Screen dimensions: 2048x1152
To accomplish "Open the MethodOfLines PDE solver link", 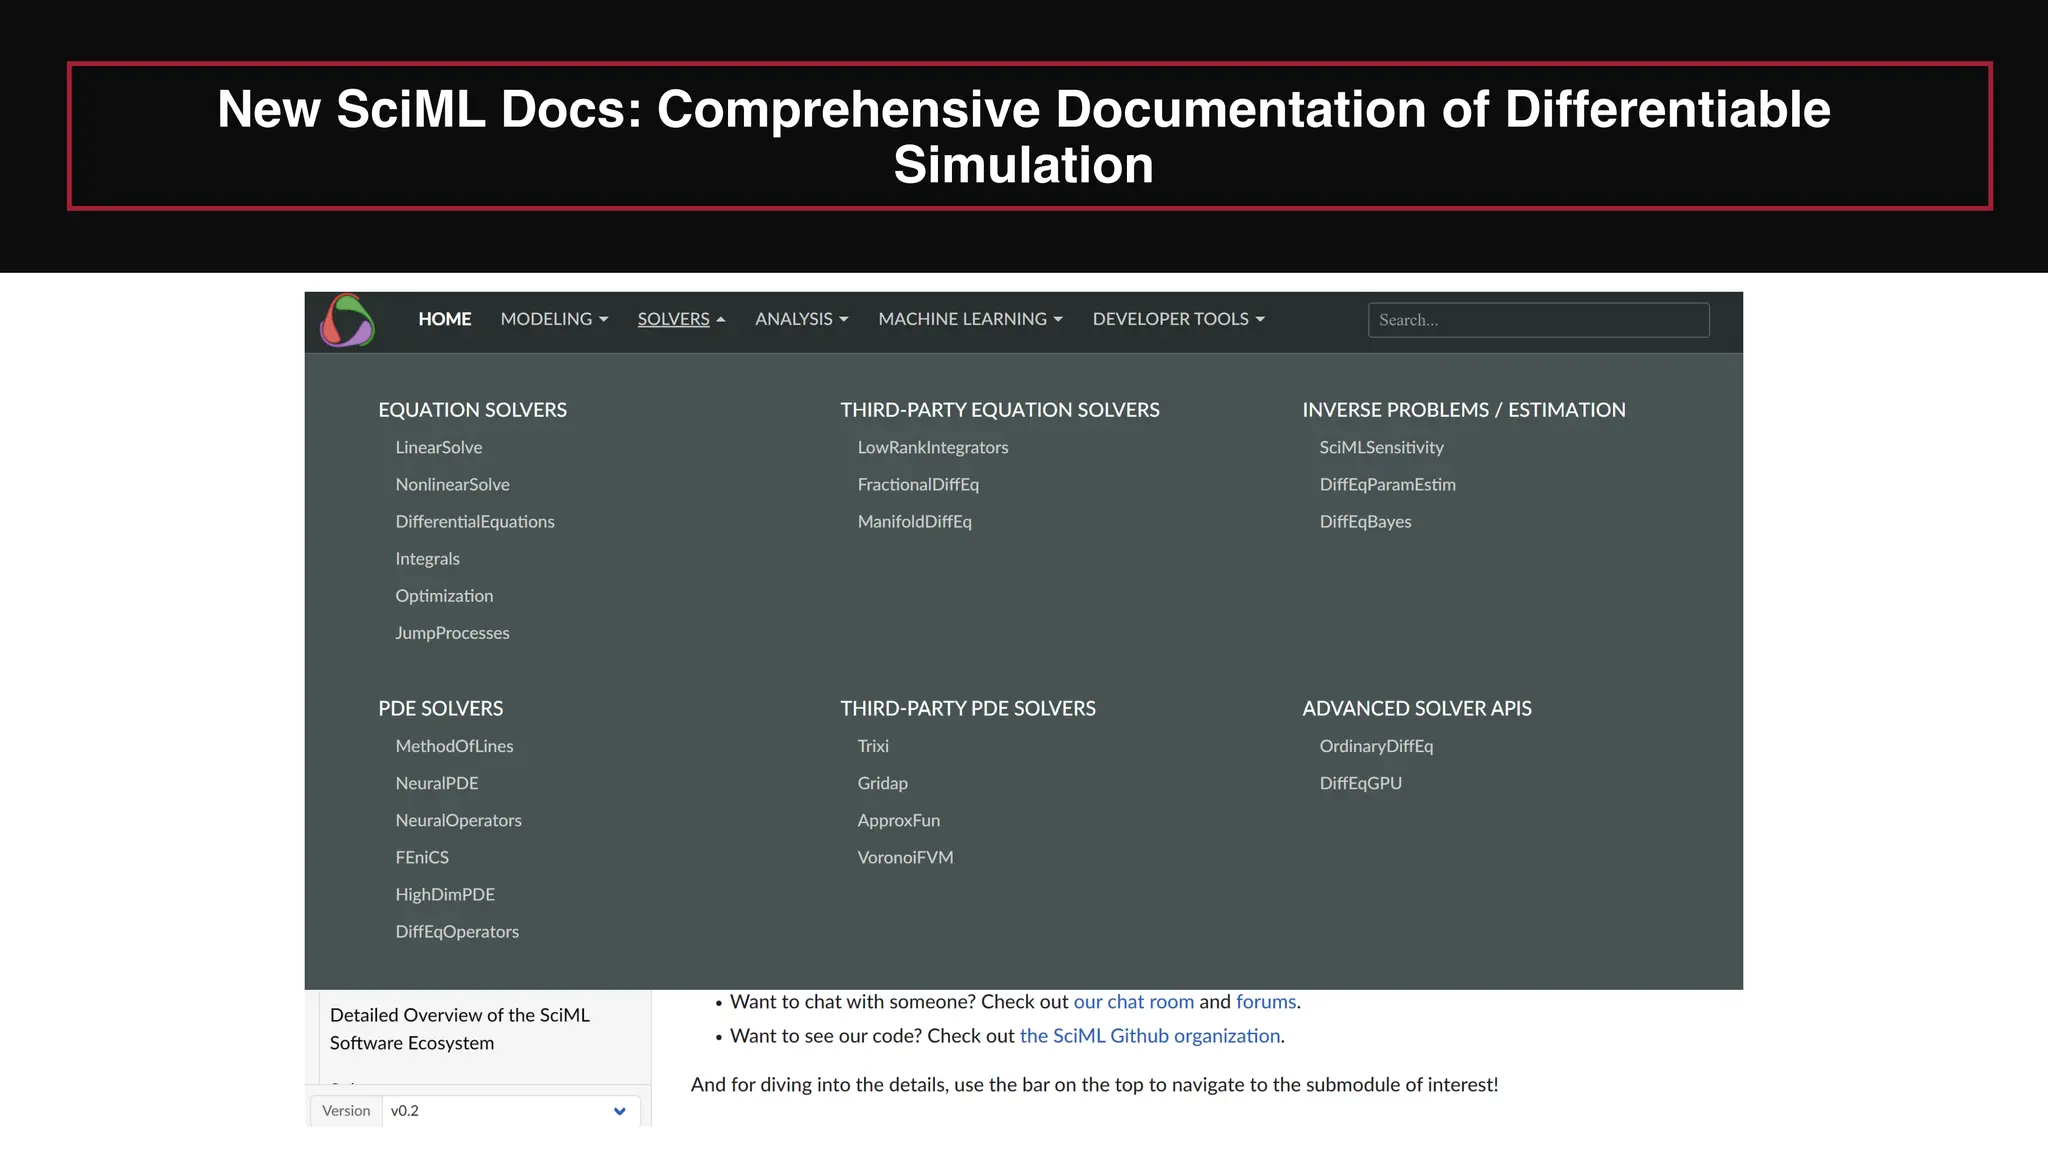I will coord(454,746).
